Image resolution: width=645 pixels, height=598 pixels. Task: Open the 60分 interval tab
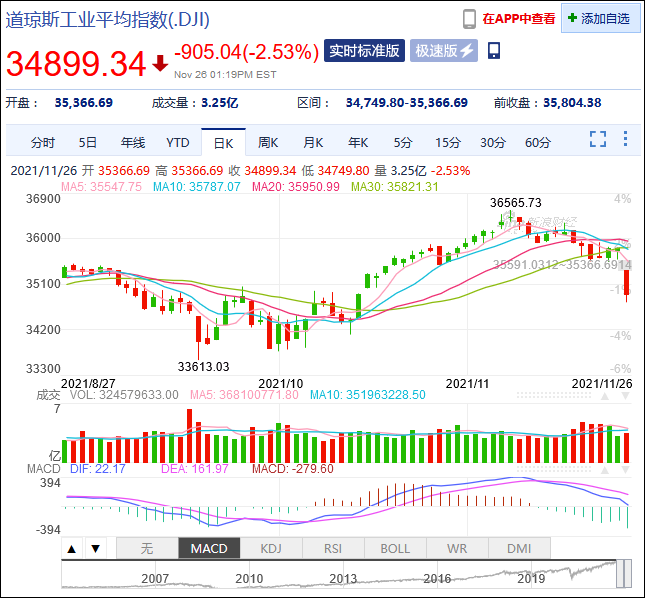[x=538, y=143]
